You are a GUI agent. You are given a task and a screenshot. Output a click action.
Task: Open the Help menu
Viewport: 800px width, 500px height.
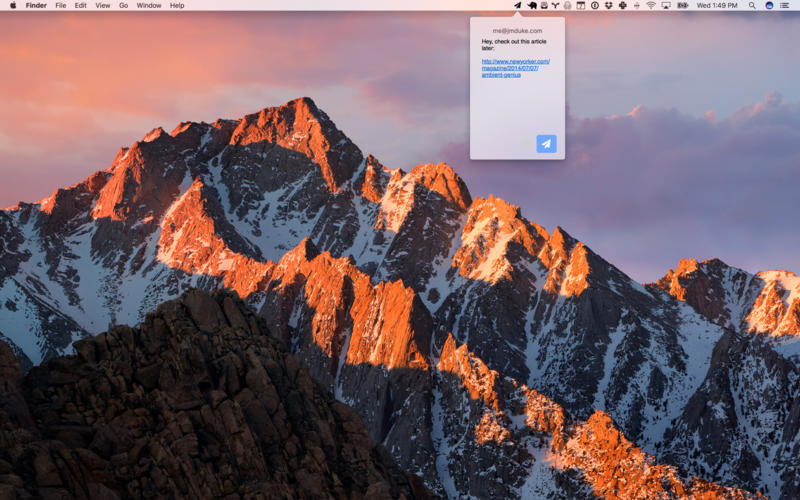[177, 5]
